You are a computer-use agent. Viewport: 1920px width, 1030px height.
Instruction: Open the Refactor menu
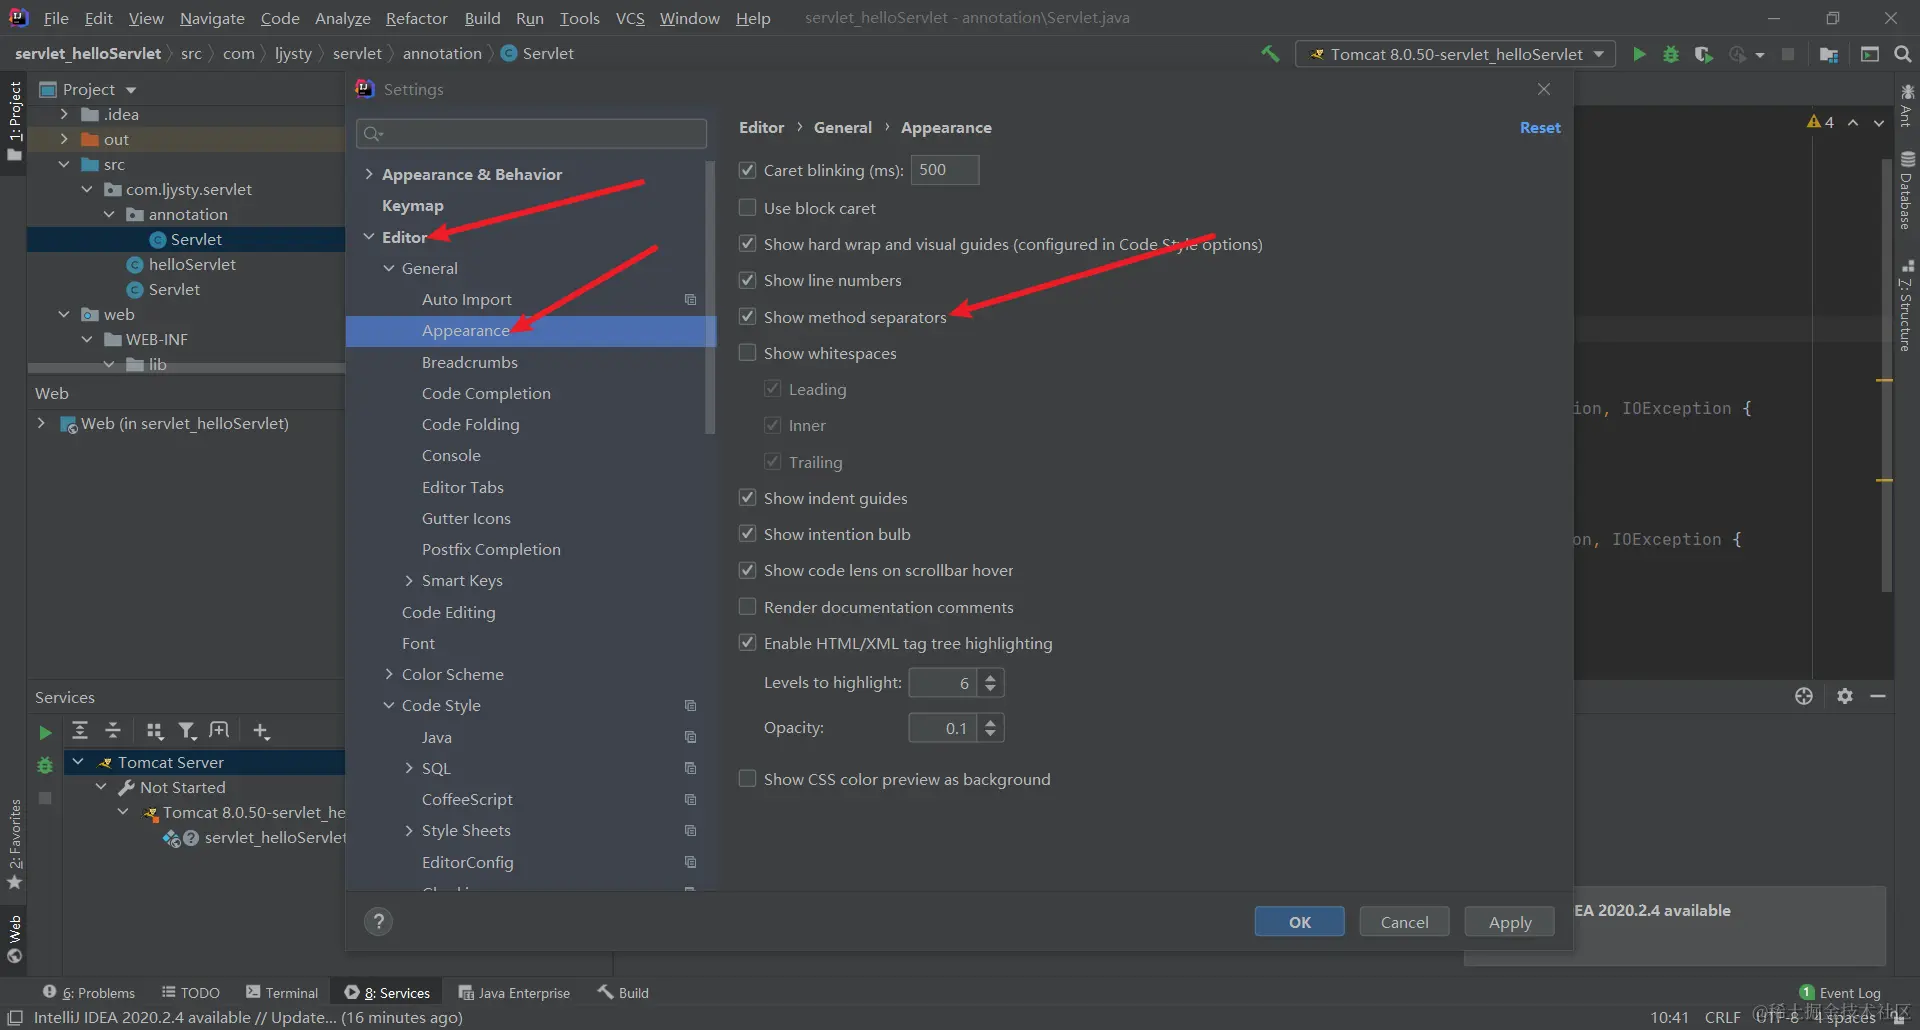tap(417, 18)
